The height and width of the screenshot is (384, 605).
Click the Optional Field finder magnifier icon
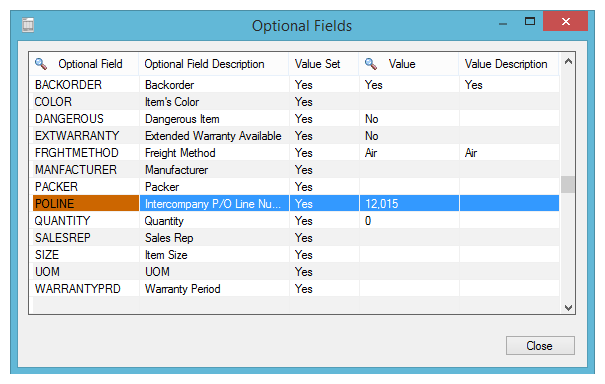[x=41, y=64]
